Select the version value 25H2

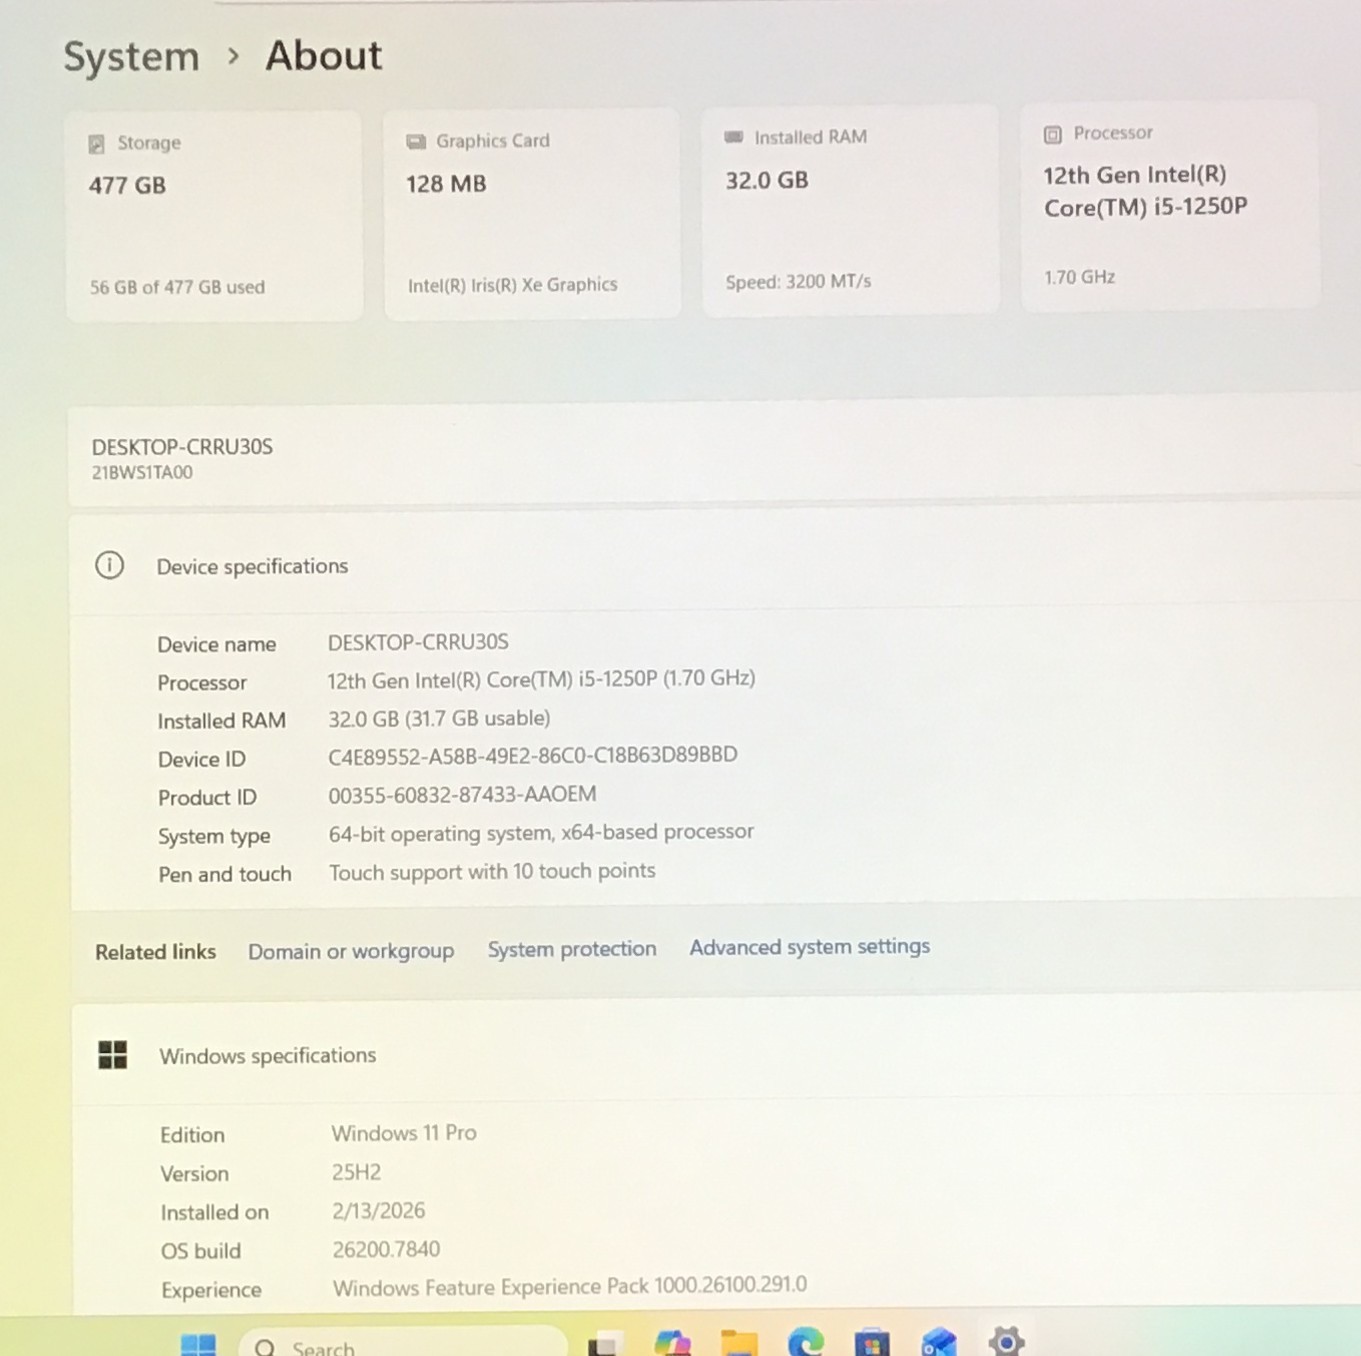tap(356, 1172)
